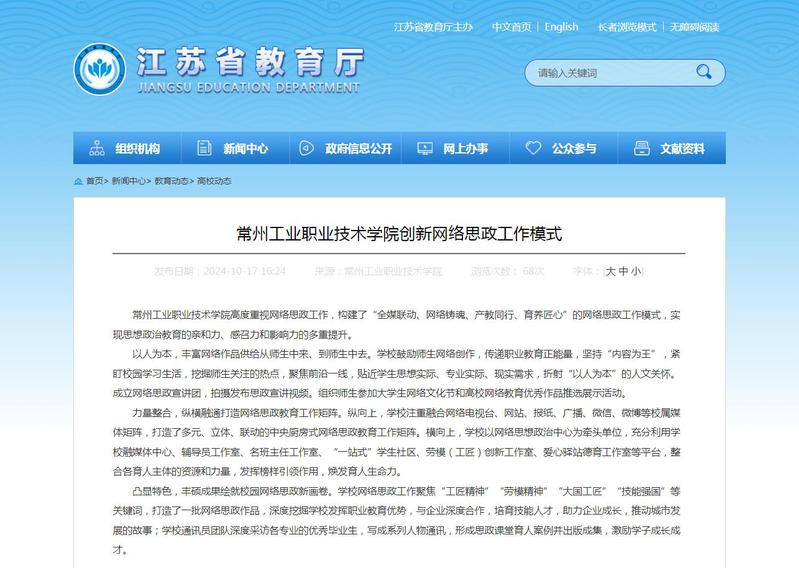
Task: Click the magnifier search icon
Action: (704, 72)
